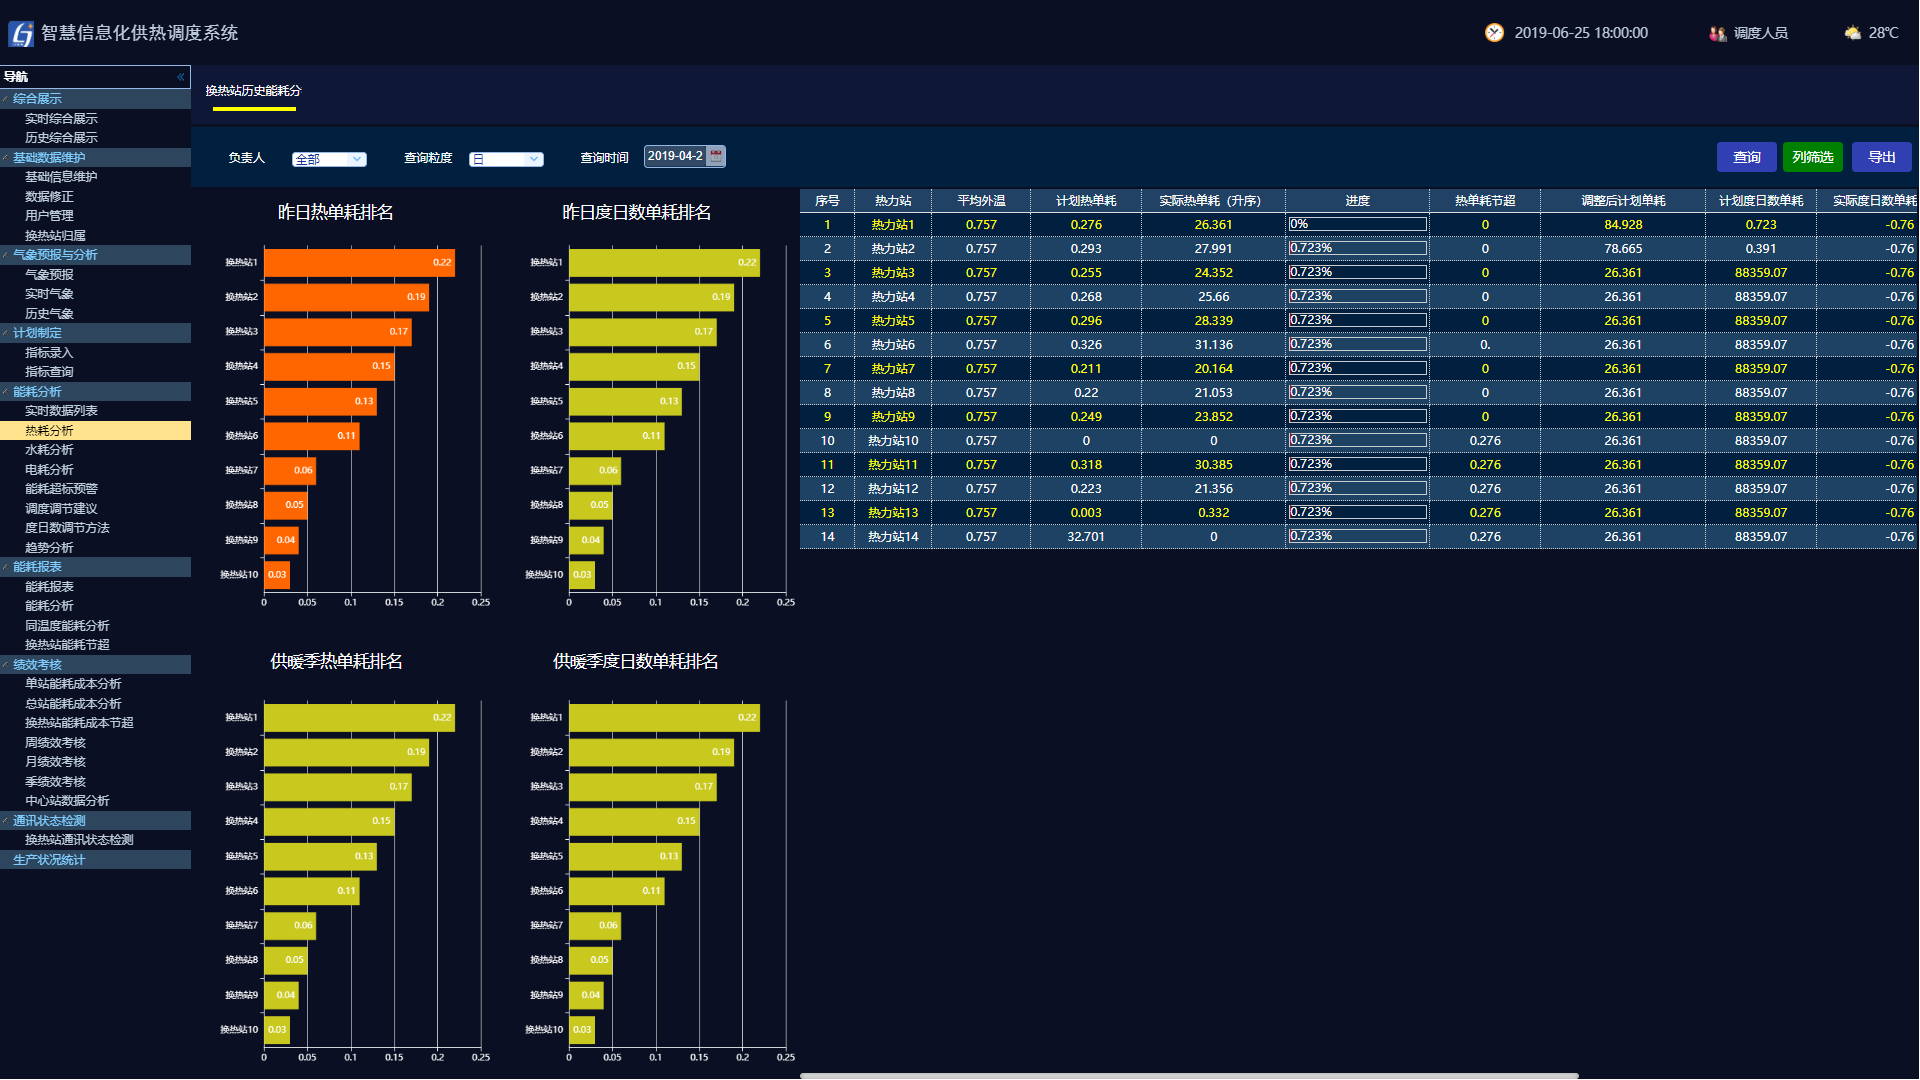Viewport: 1920px width, 1080px height.
Task: Click the 进度 bar in row 热力站7
Action: pos(1357,368)
